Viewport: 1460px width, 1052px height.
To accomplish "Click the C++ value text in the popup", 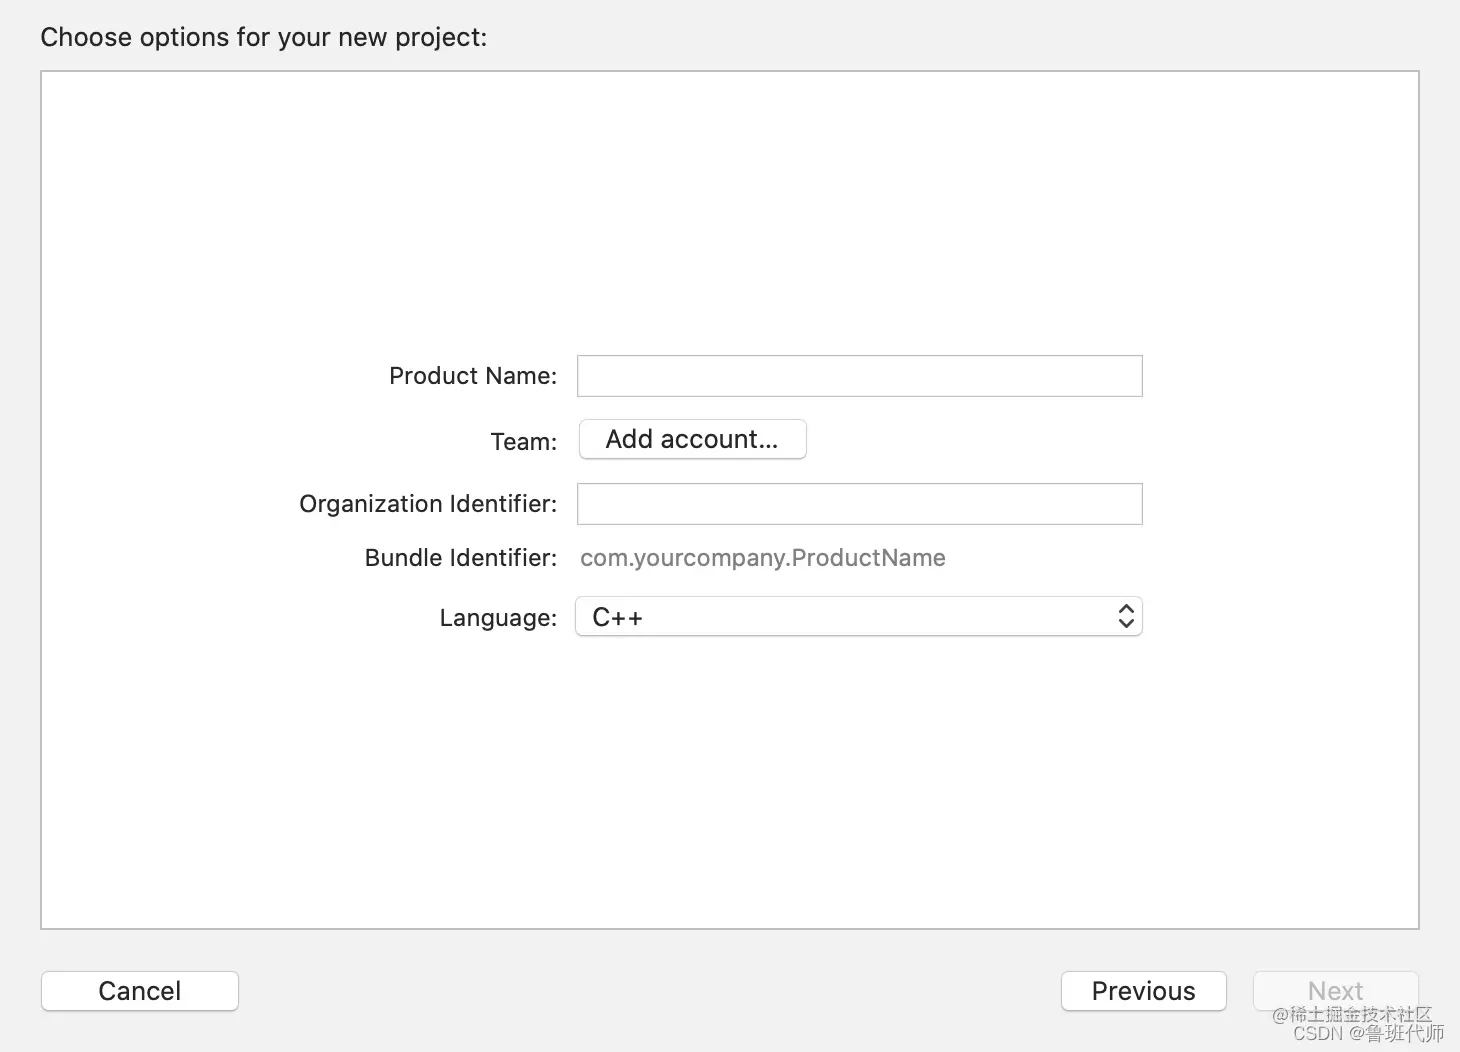I will tap(617, 617).
